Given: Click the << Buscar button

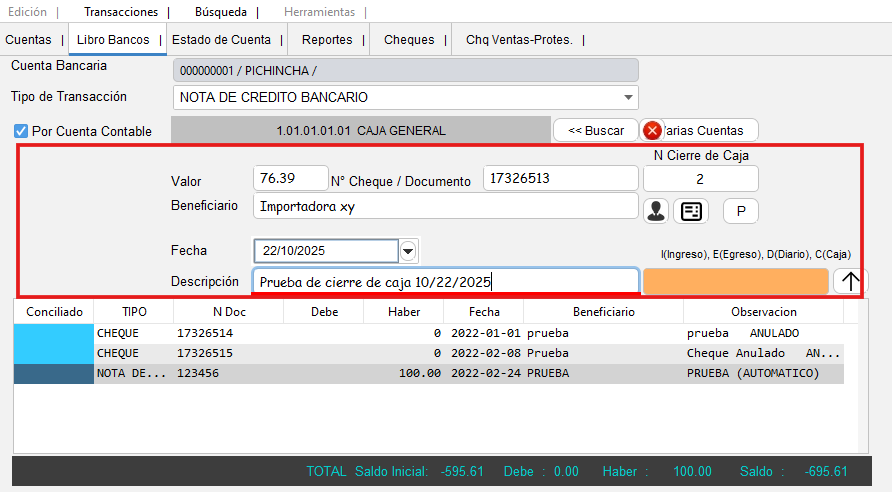Looking at the screenshot, I should [596, 130].
